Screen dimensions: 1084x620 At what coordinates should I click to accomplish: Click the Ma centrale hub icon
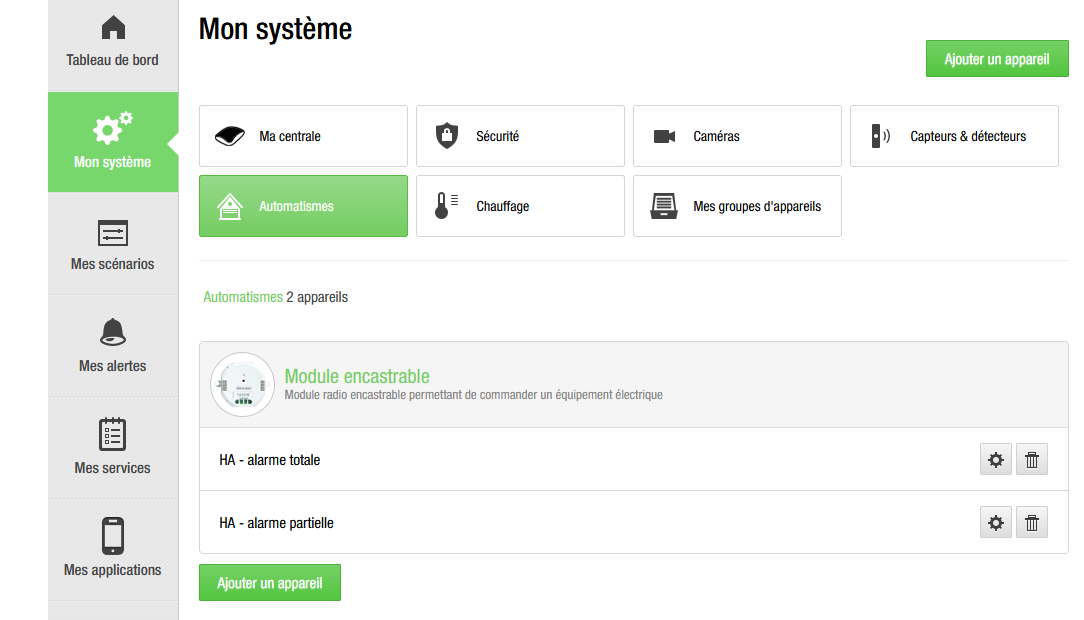click(x=230, y=136)
